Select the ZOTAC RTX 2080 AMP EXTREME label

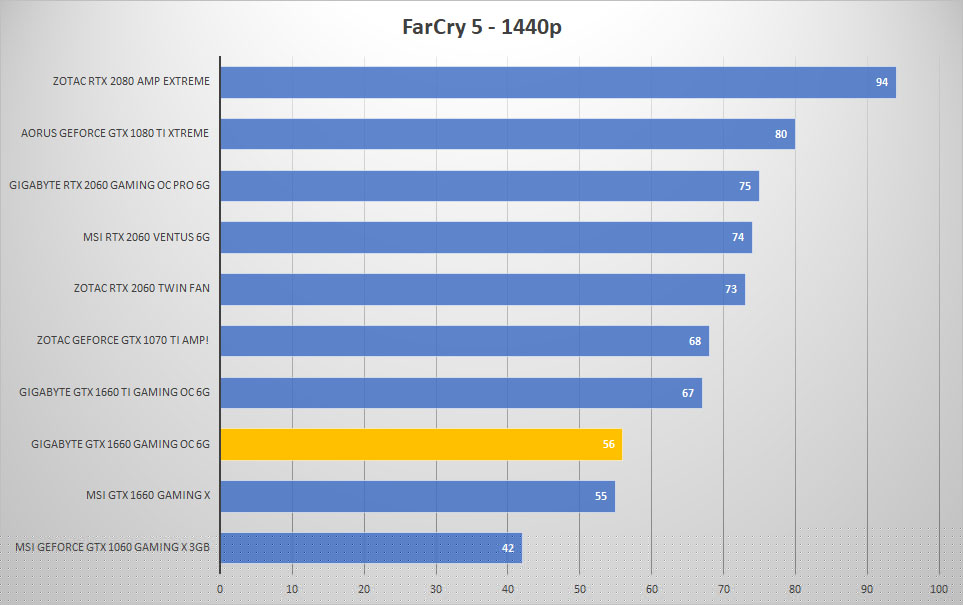click(131, 81)
